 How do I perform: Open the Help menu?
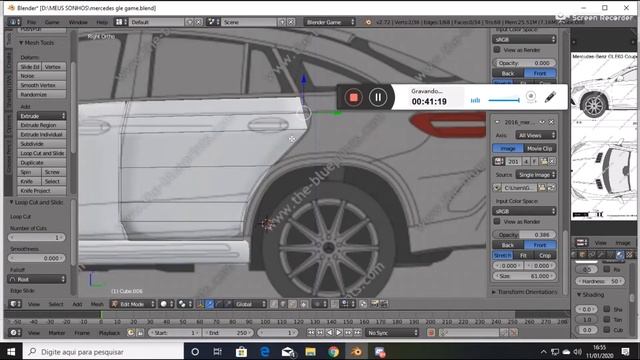[x=102, y=22]
